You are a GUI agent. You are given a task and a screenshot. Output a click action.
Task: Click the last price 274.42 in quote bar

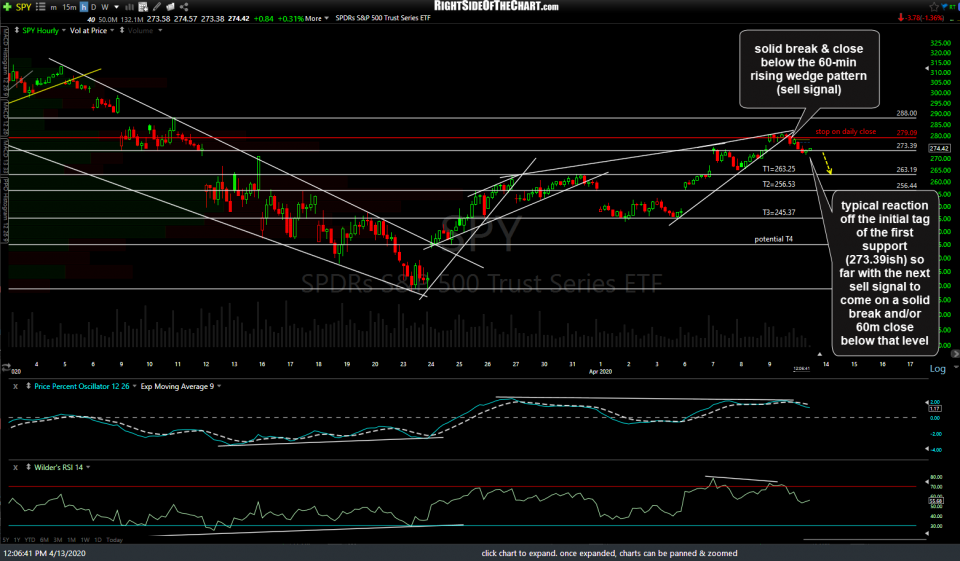pyautogui.click(x=238, y=18)
